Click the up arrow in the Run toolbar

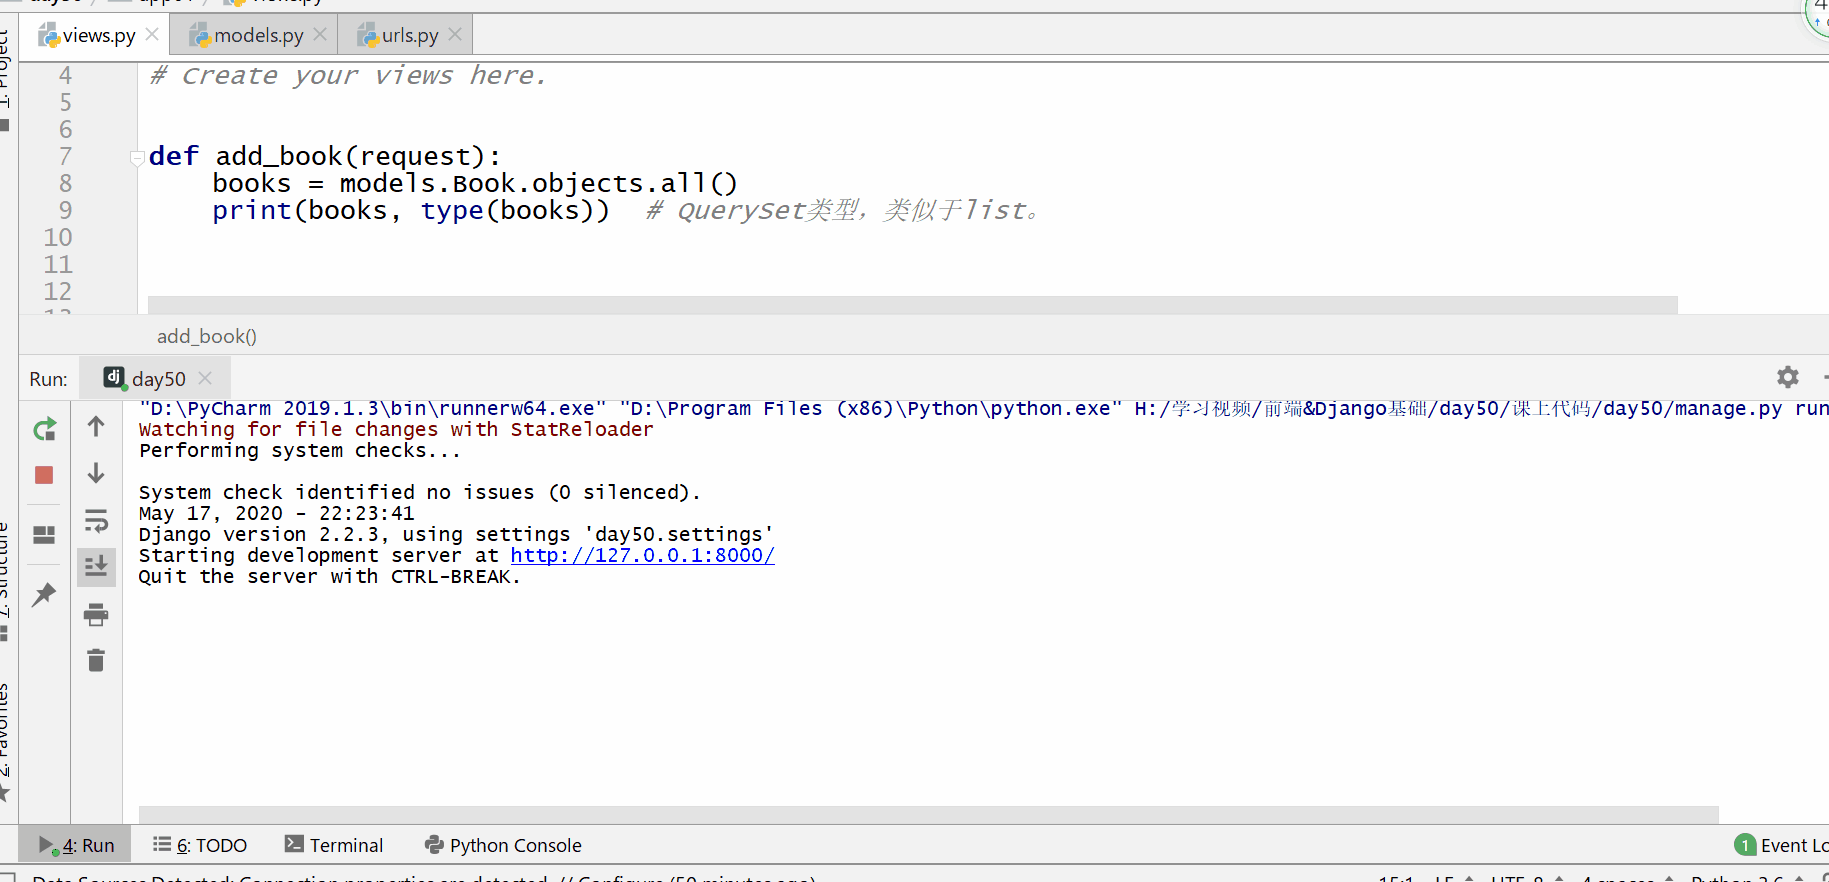pos(96,427)
